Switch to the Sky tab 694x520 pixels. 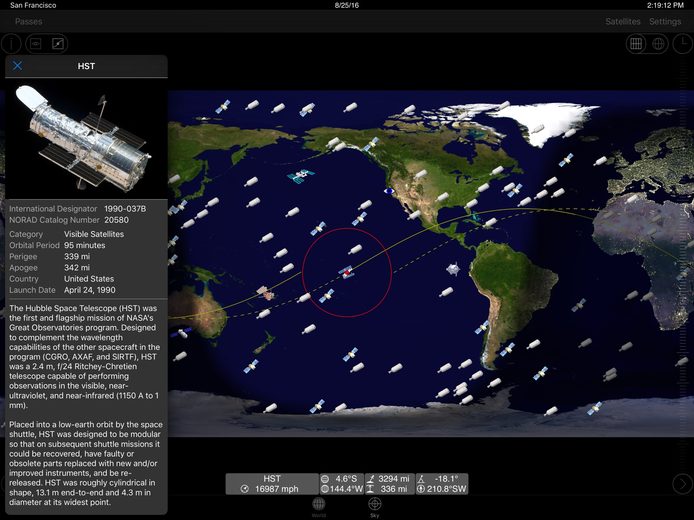click(x=374, y=507)
